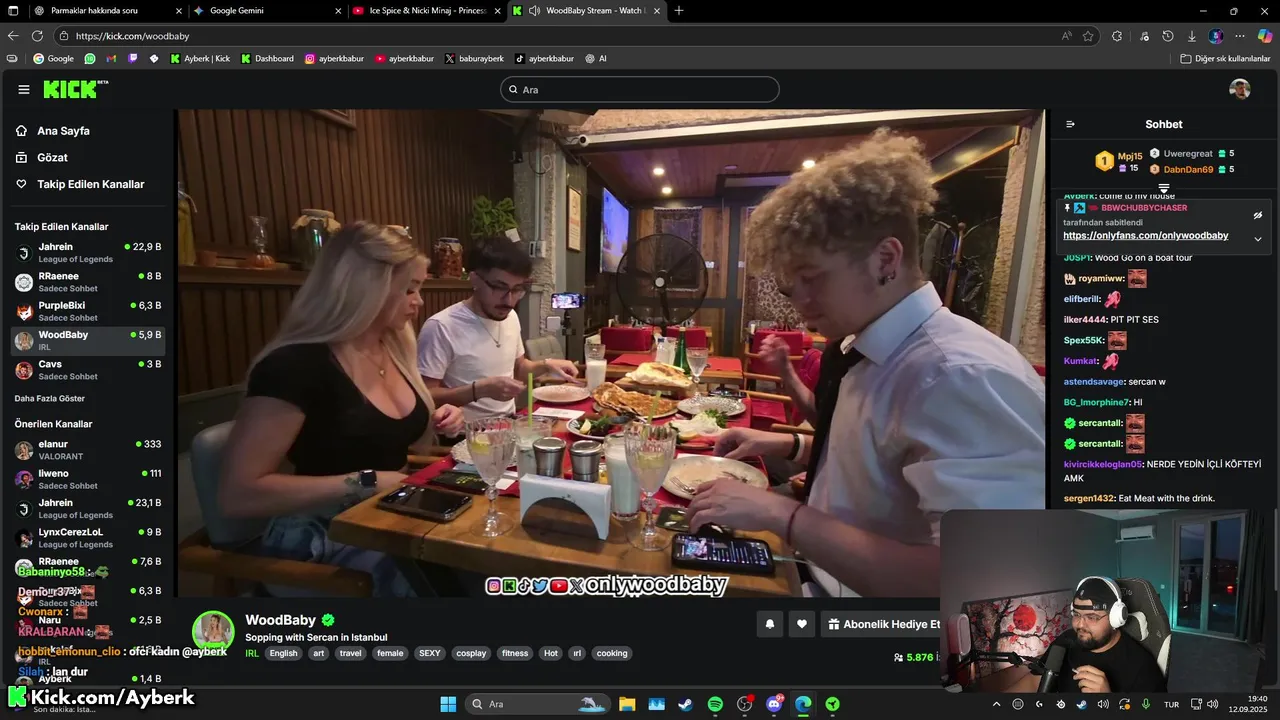Open browser history icon

pos(1167,36)
